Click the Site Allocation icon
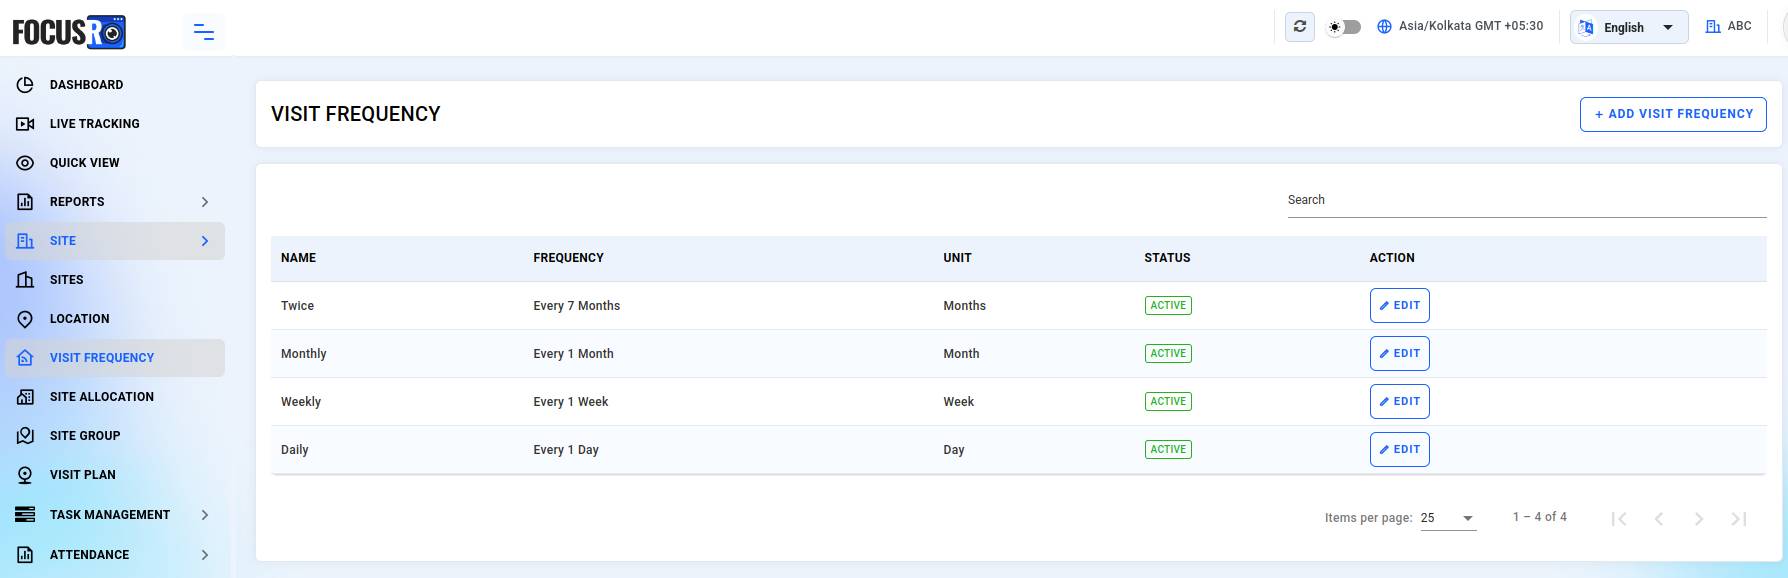1788x578 pixels. (26, 397)
